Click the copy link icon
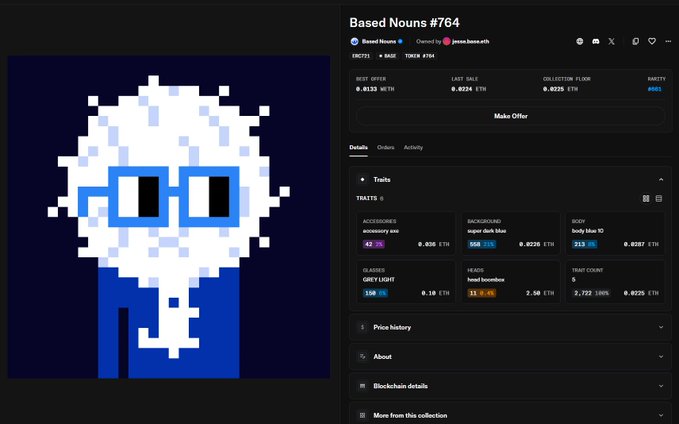Viewport: 679px width, 424px height. tap(635, 42)
